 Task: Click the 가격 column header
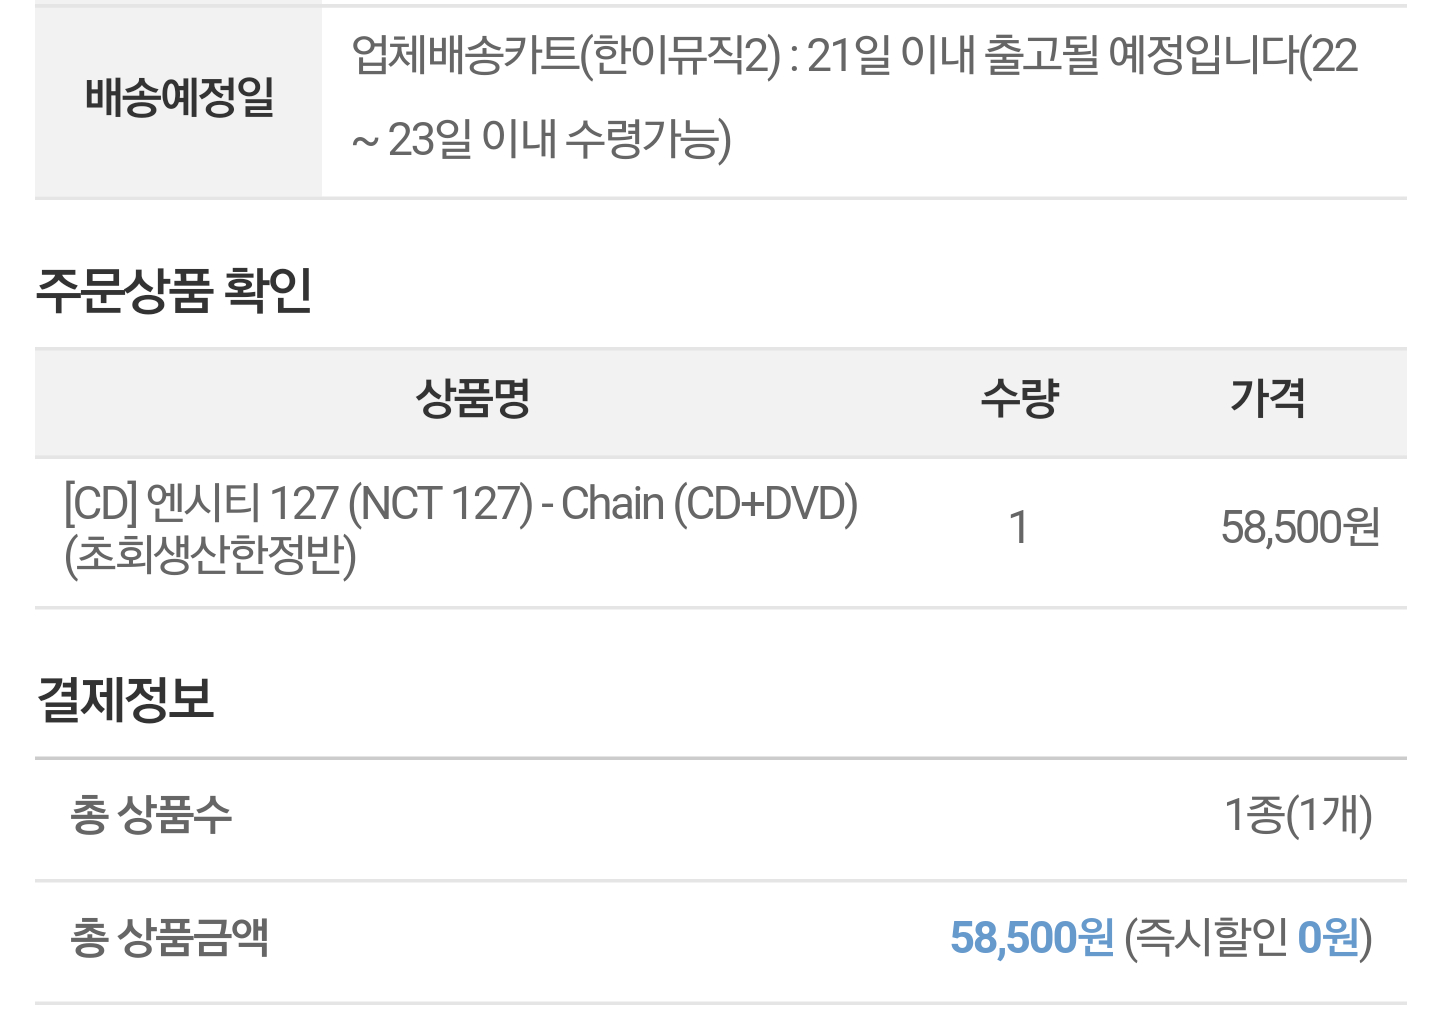[1267, 399]
